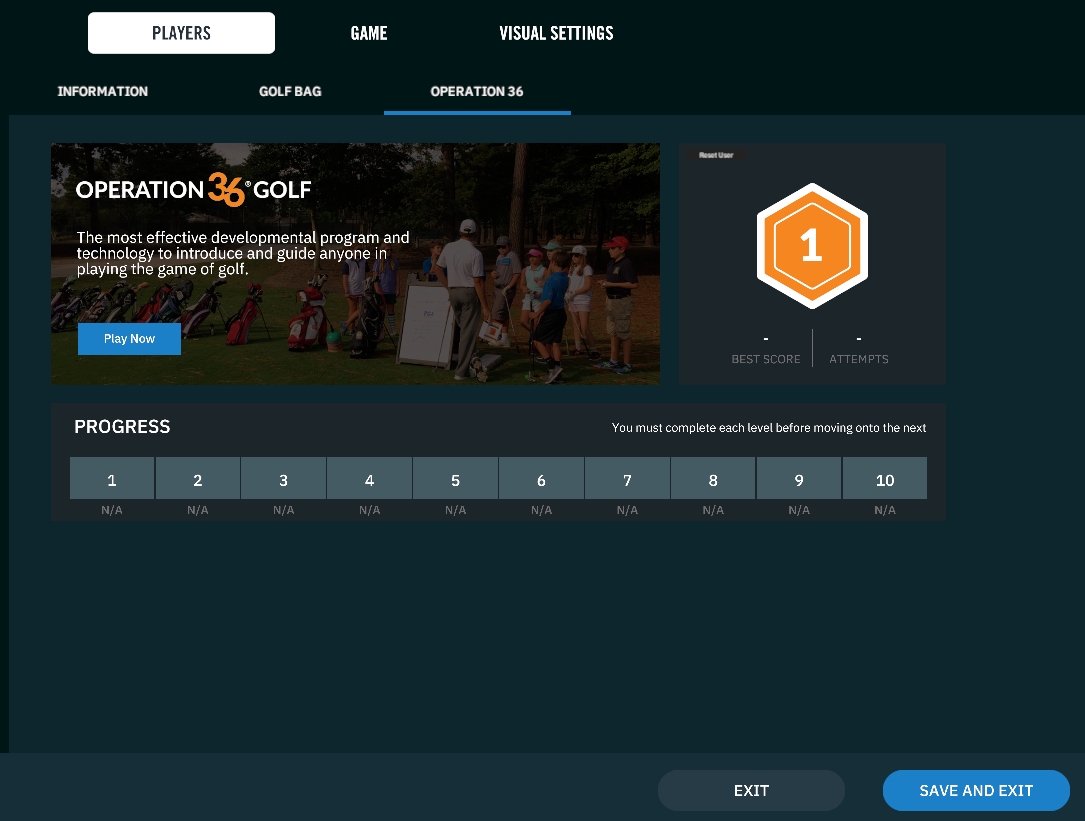Viewport: 1085px width, 821px height.
Task: Open the Visual Settings tab
Action: click(556, 33)
